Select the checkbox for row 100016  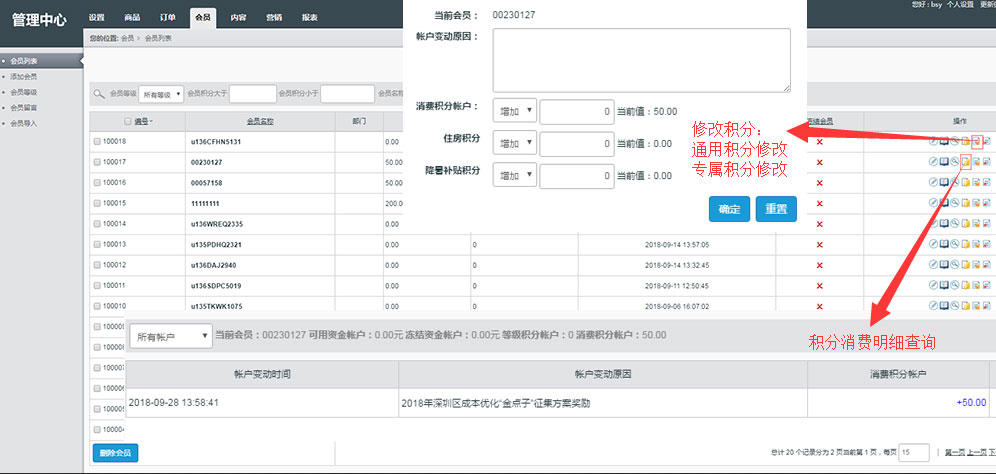[x=97, y=183]
